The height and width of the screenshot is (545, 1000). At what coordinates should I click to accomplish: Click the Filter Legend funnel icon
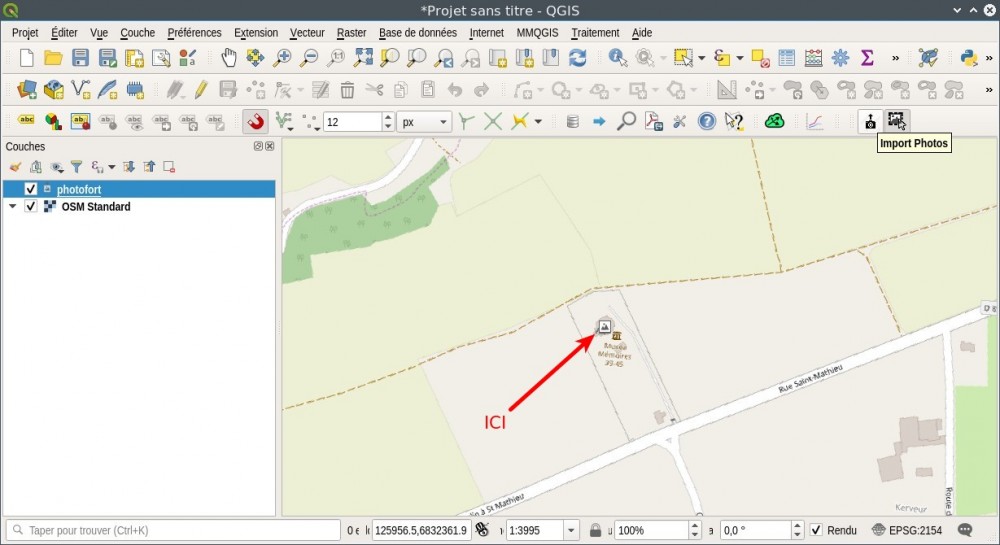pyautogui.click(x=77, y=167)
